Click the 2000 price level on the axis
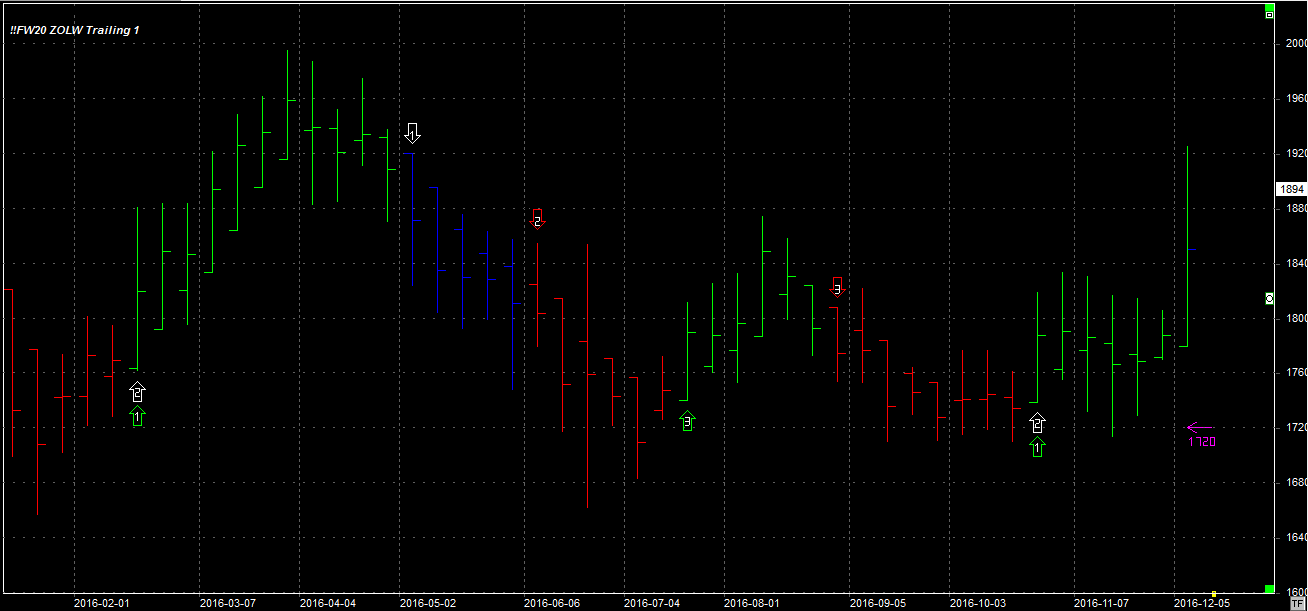 [x=1295, y=44]
